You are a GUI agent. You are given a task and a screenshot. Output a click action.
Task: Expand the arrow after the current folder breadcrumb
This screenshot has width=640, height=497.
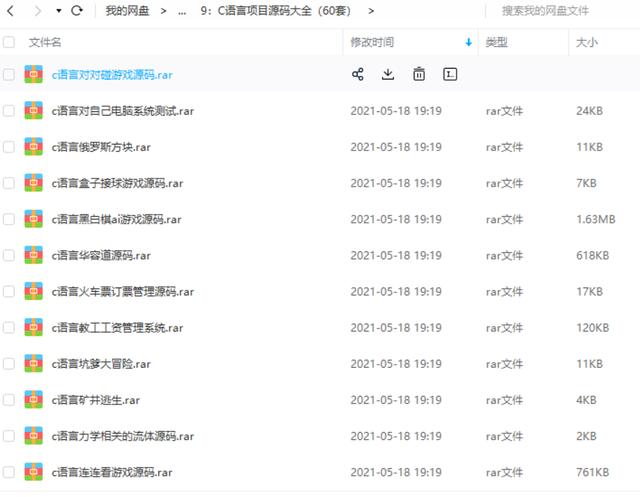[371, 11]
